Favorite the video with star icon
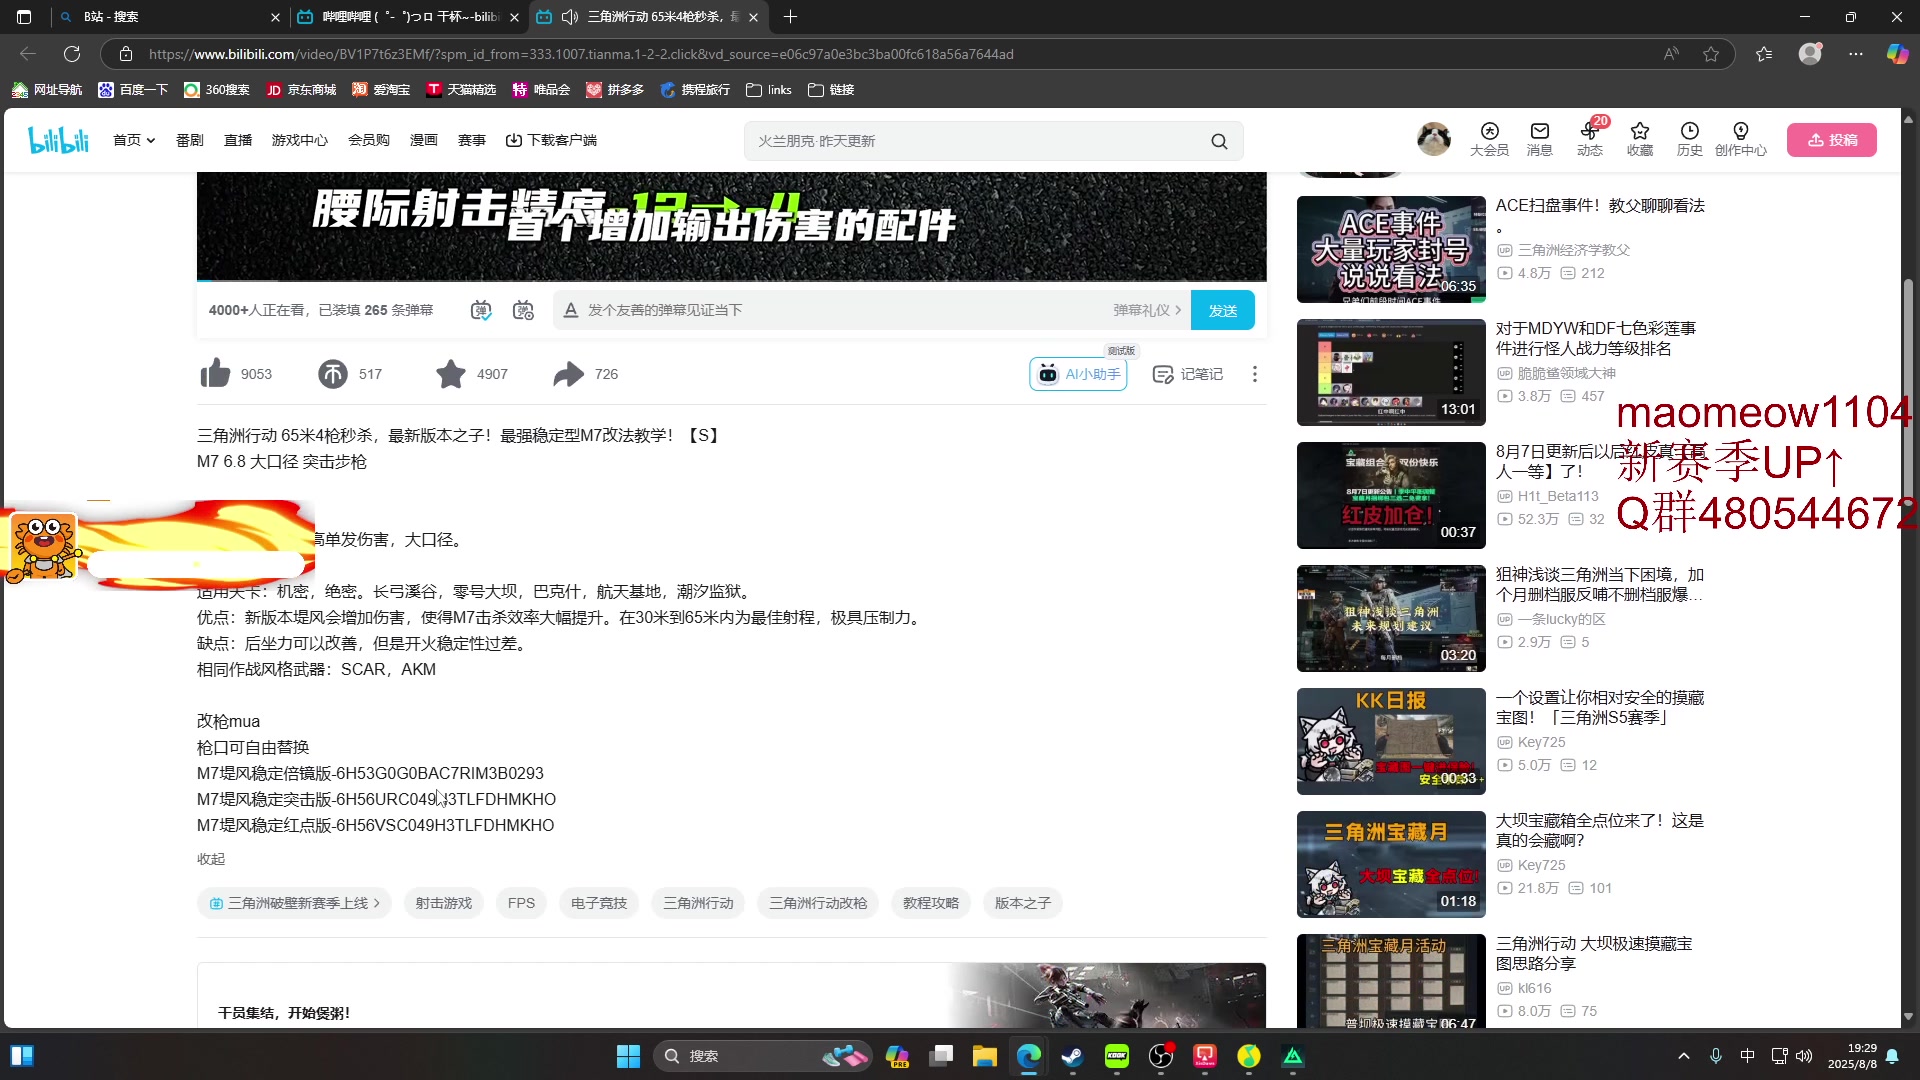Image resolution: width=1920 pixels, height=1080 pixels. [x=451, y=374]
